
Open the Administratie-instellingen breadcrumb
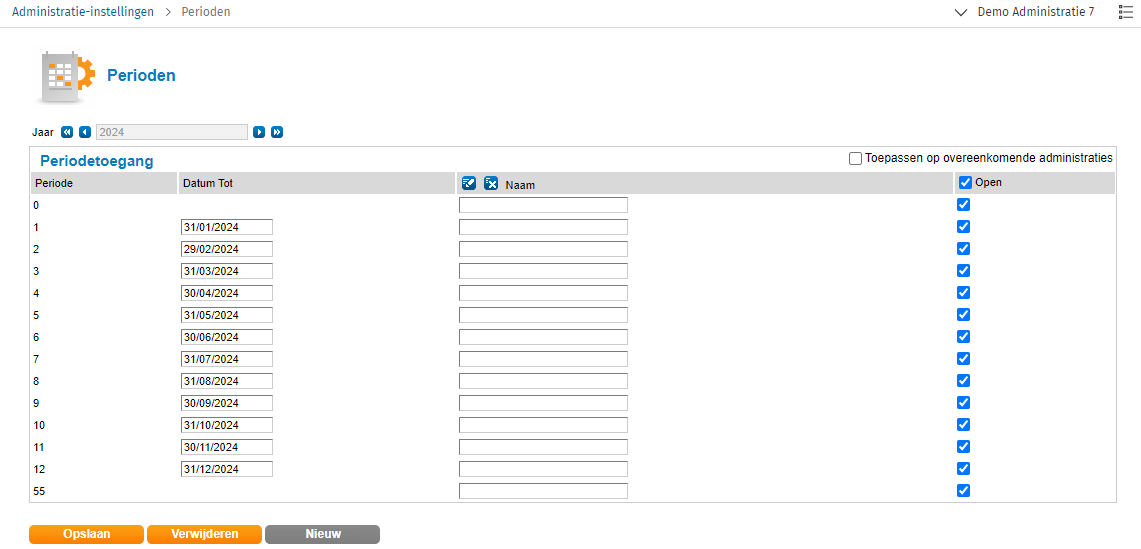(x=83, y=12)
